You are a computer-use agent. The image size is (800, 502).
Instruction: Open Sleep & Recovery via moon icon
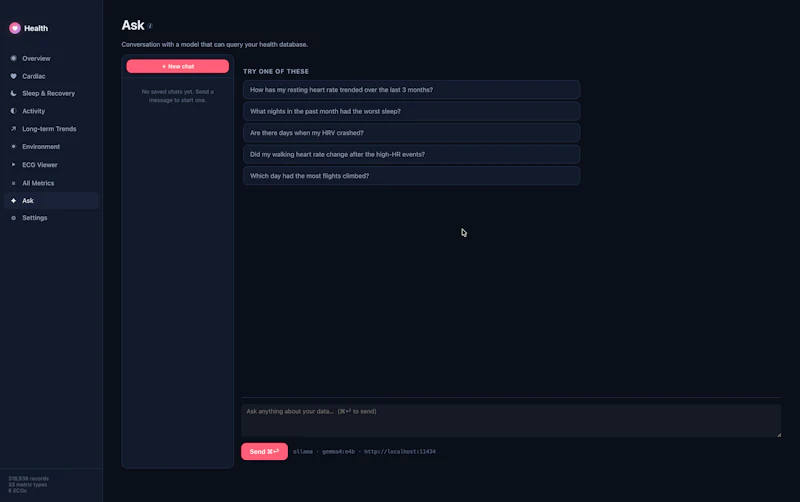[x=13, y=93]
